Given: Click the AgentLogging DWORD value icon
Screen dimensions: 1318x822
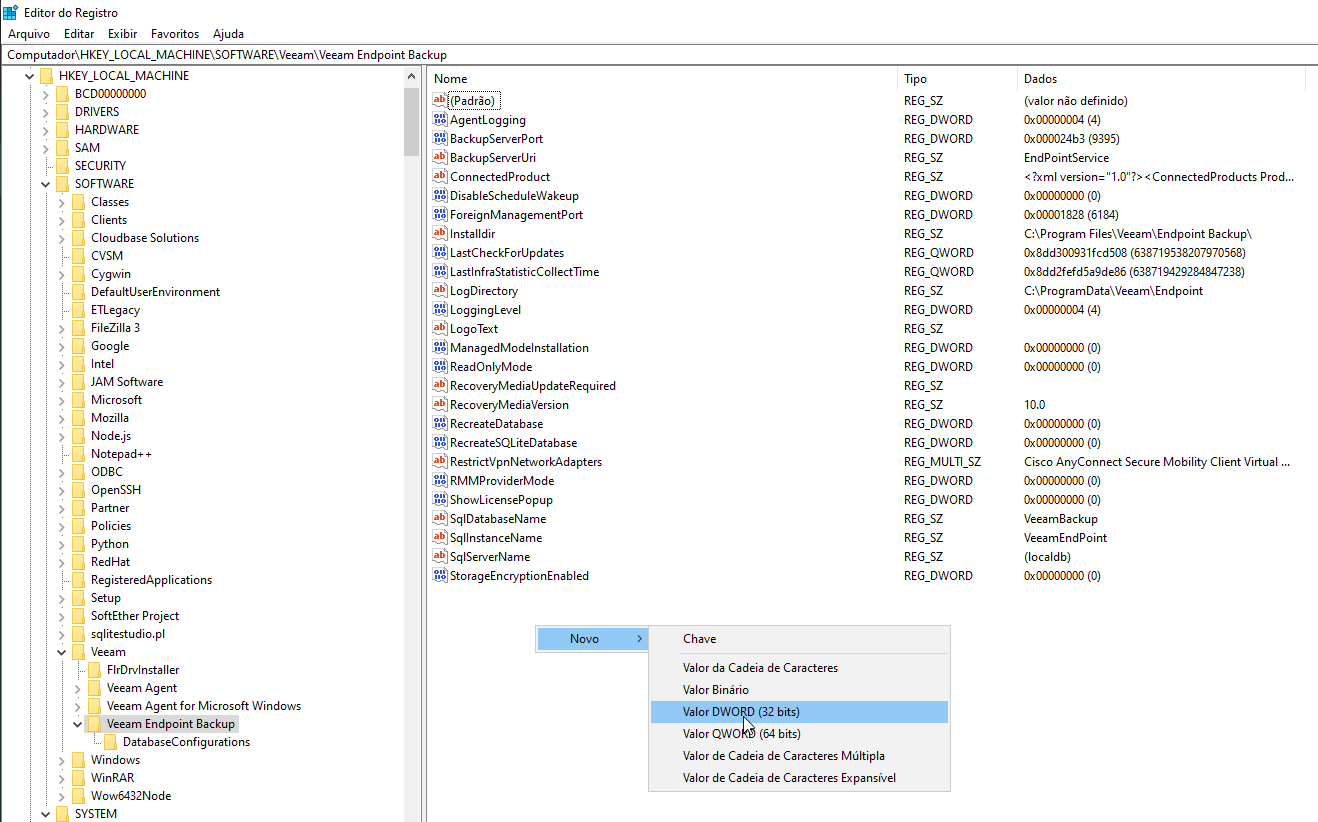Looking at the screenshot, I should 440,120.
